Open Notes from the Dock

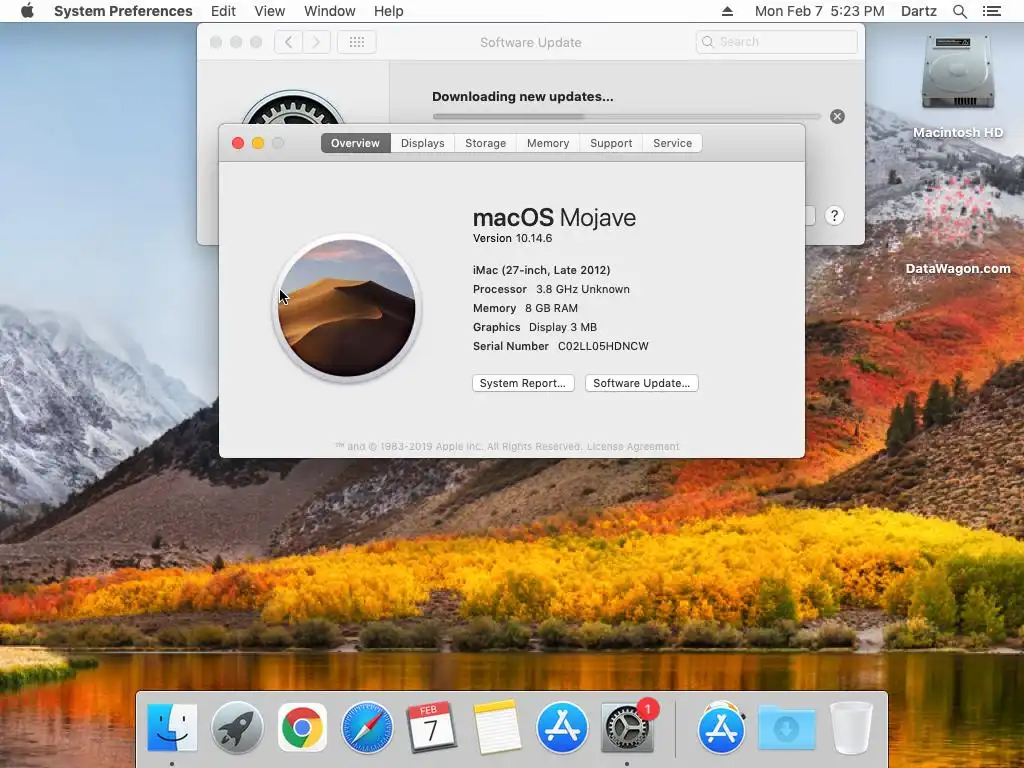pyautogui.click(x=497, y=727)
